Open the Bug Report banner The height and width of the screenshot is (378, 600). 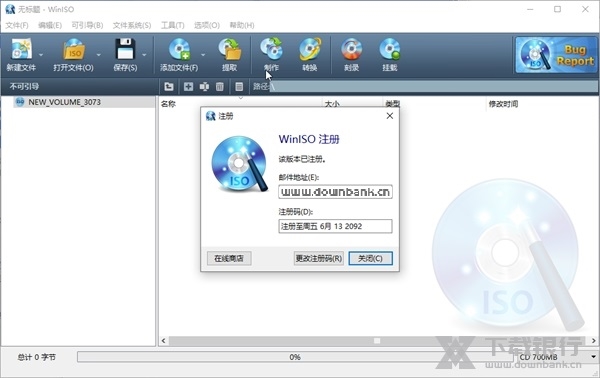[x=556, y=55]
